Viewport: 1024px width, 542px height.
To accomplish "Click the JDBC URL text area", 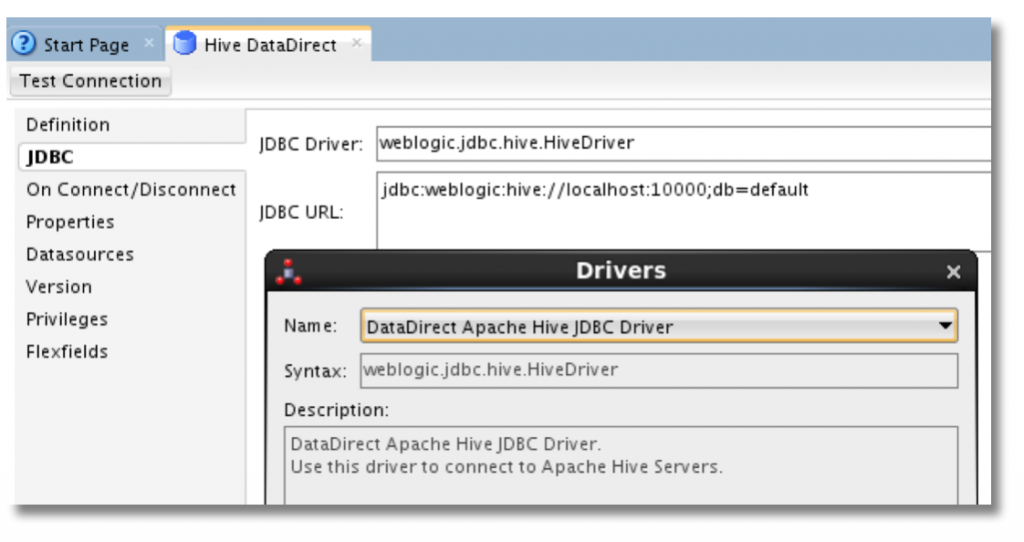I will point(683,210).
